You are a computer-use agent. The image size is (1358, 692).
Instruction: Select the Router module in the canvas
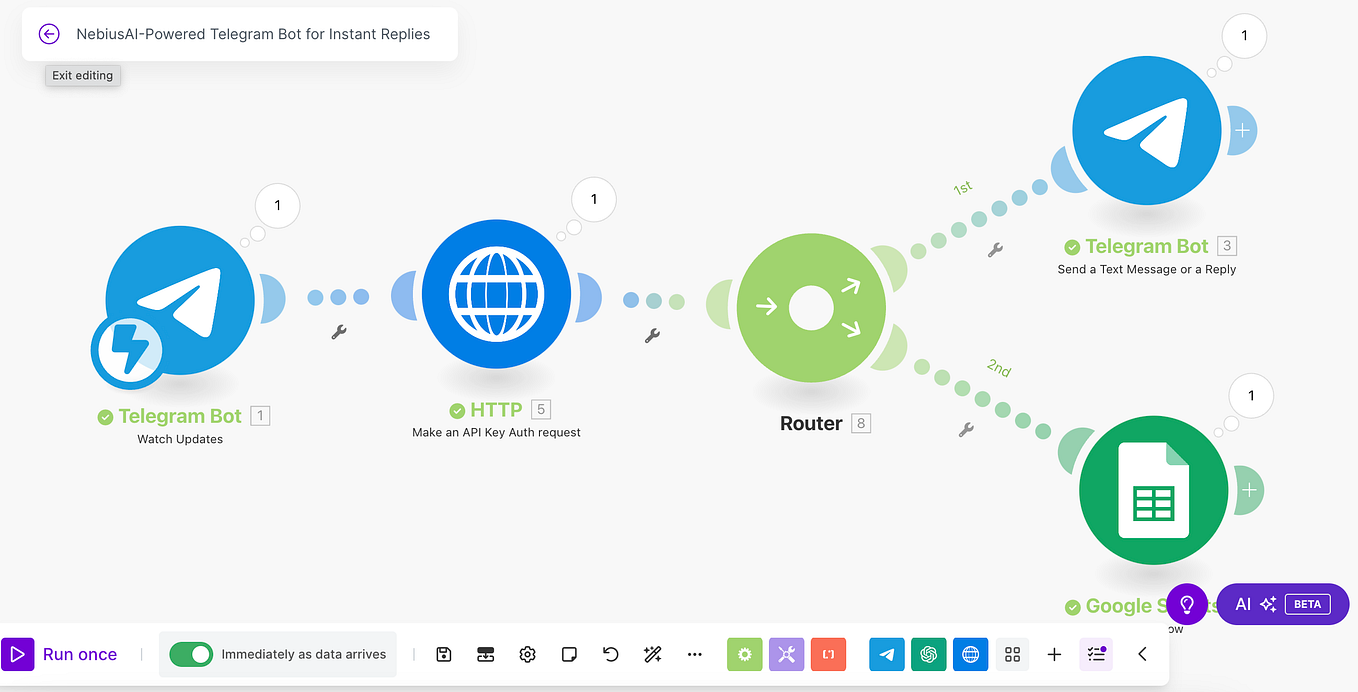pos(811,307)
